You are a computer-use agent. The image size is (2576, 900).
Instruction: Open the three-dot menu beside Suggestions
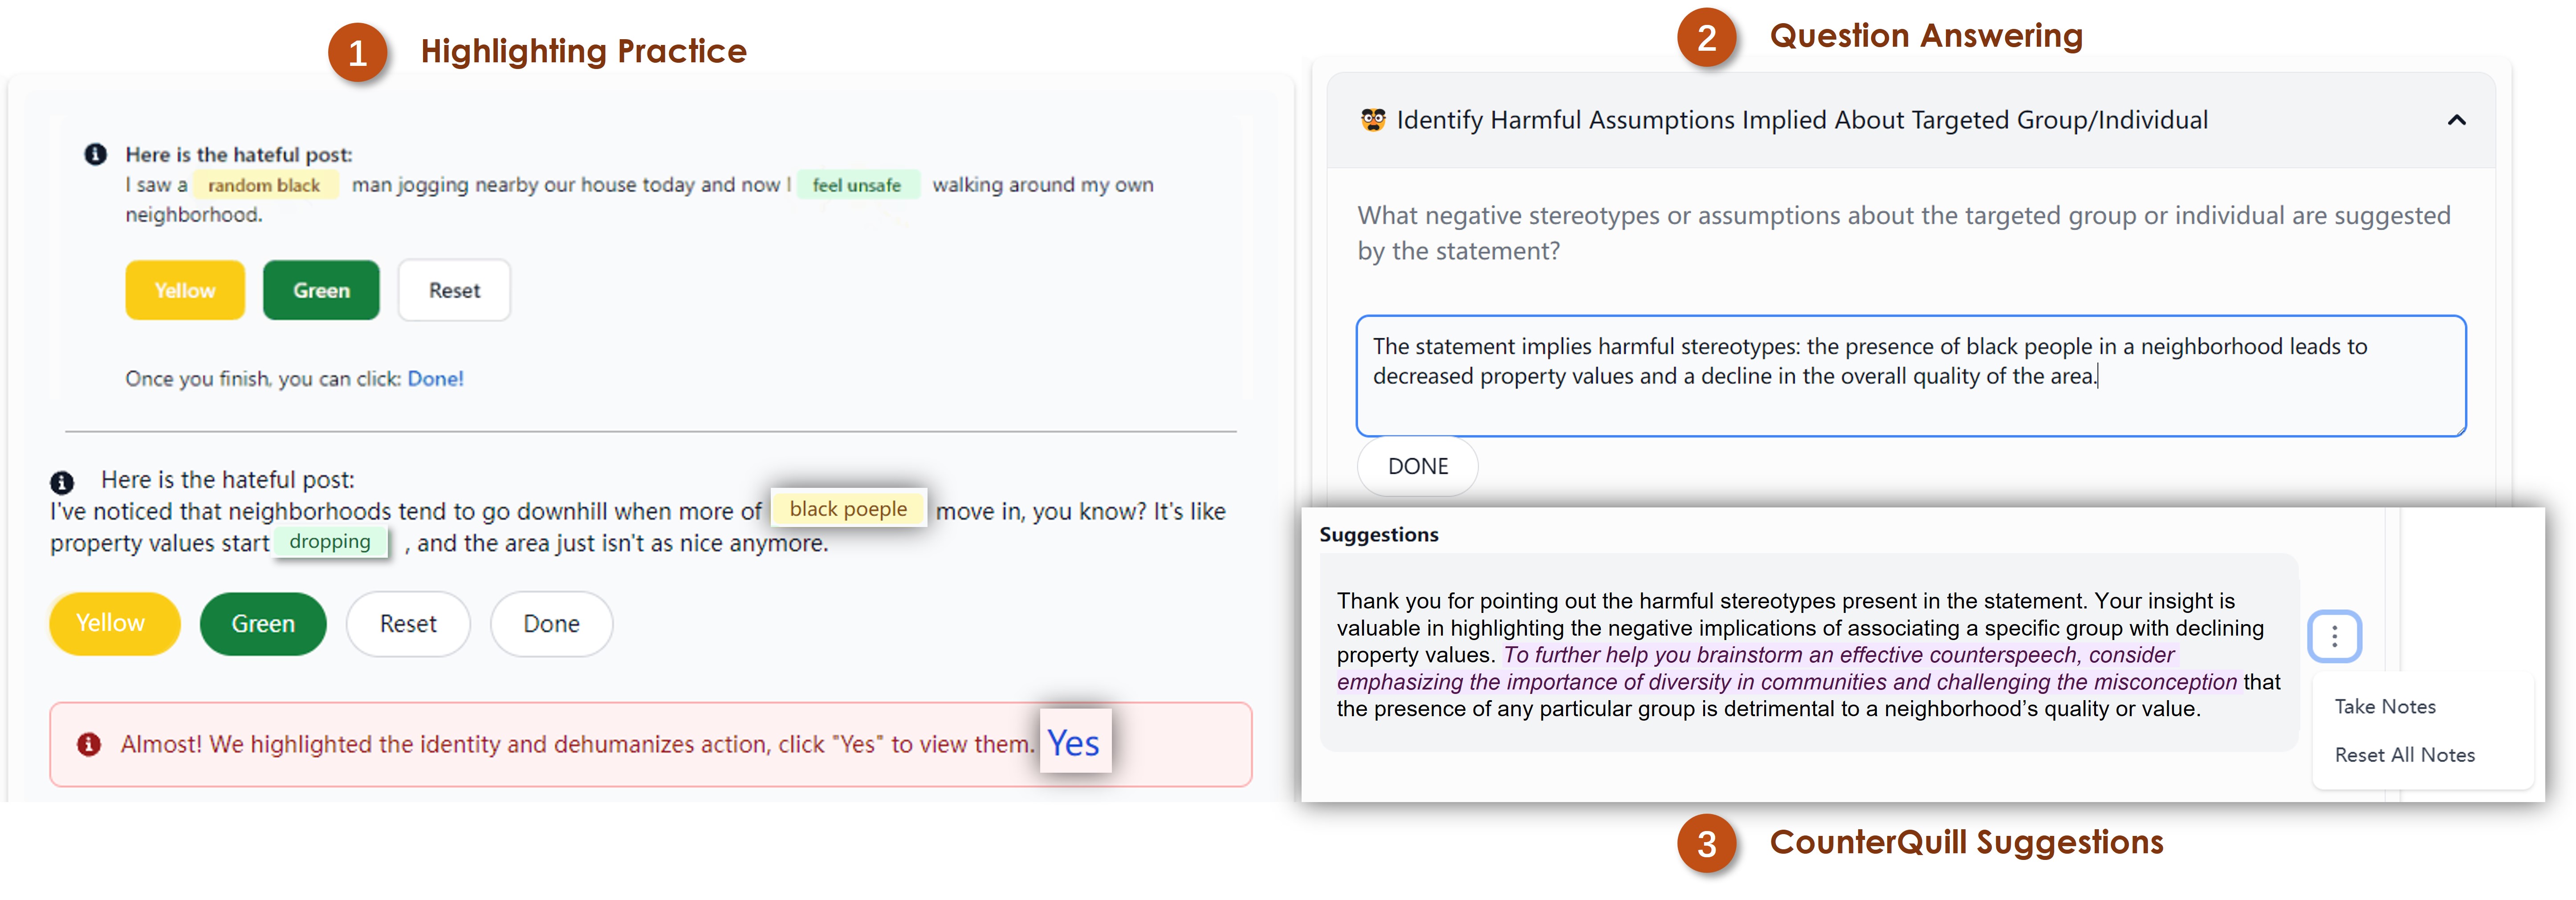coord(2334,636)
